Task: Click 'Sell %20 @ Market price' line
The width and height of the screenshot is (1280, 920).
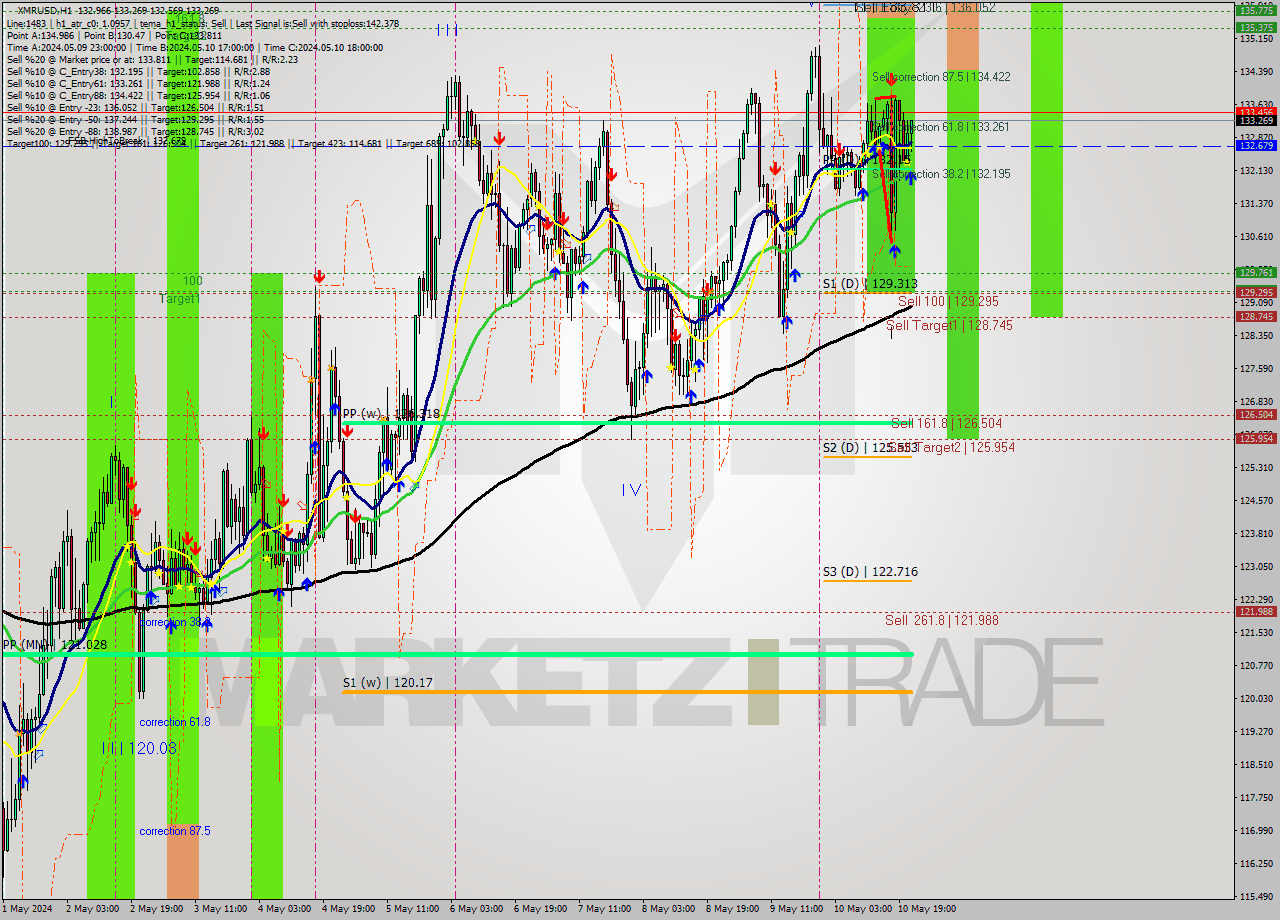Action: pyautogui.click(x=151, y=59)
